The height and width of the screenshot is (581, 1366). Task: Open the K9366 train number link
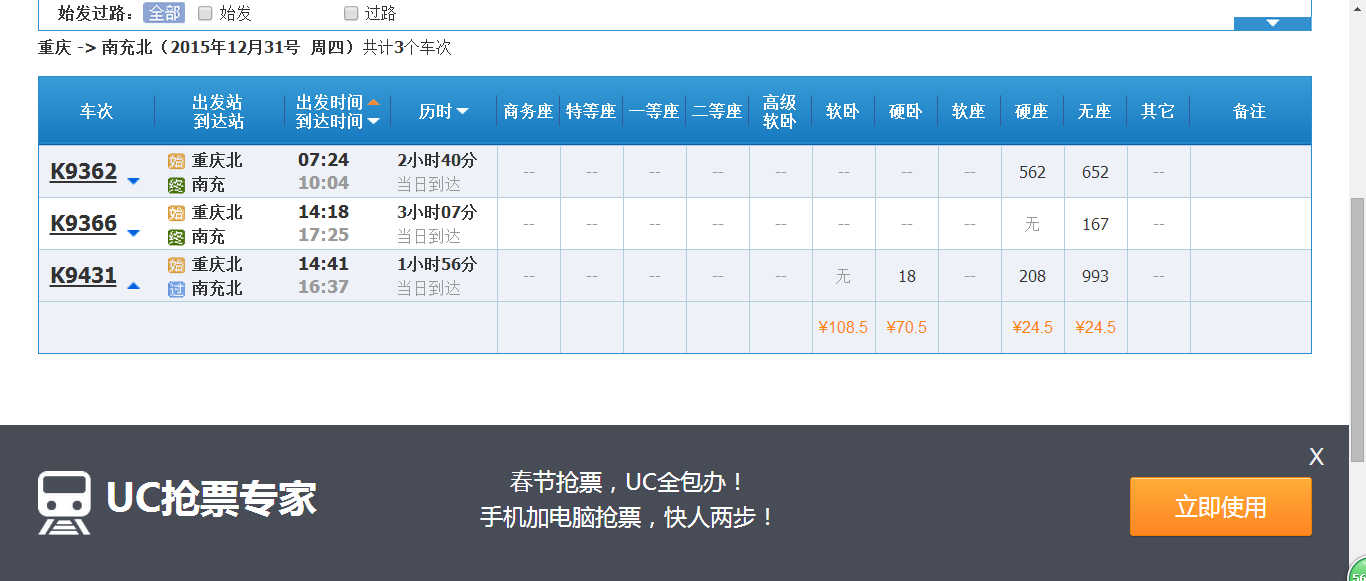[x=83, y=223]
